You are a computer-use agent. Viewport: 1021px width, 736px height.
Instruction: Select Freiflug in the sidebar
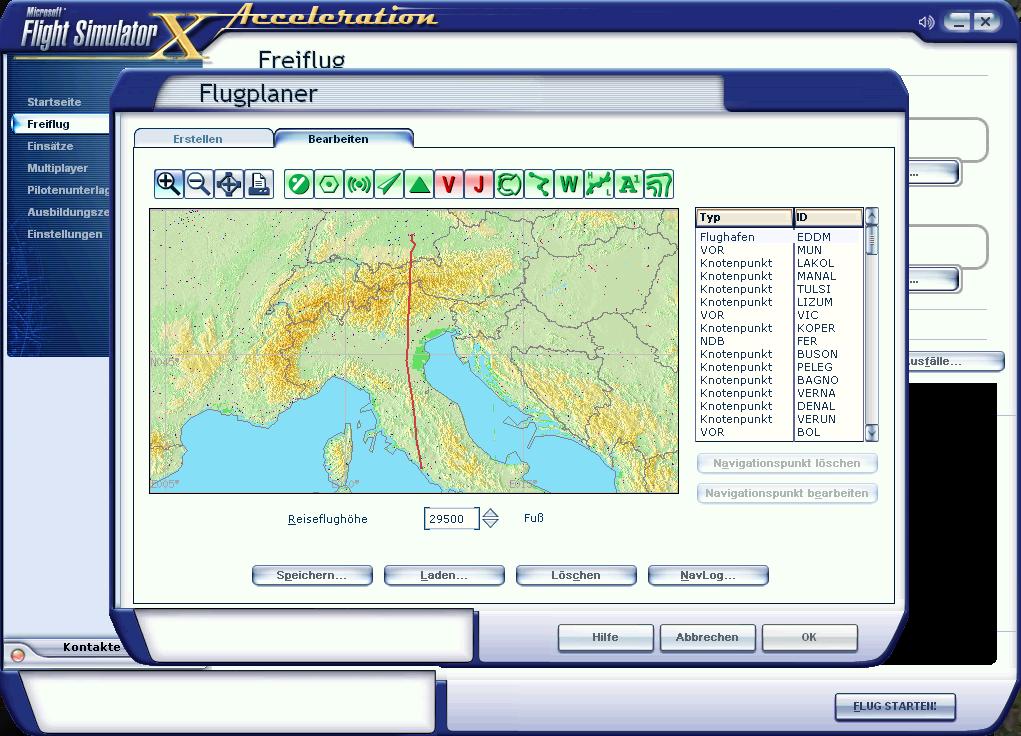coord(60,124)
